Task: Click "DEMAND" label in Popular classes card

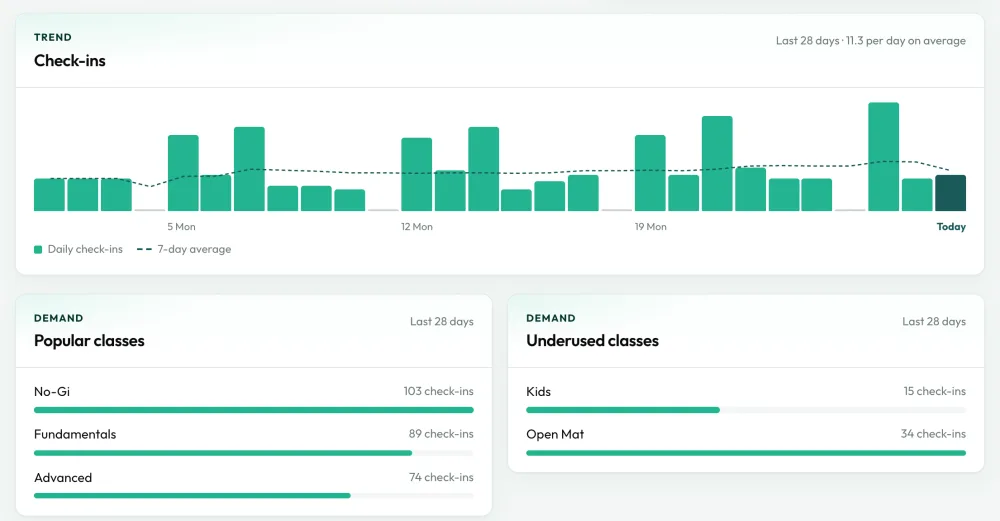Action: click(x=59, y=318)
